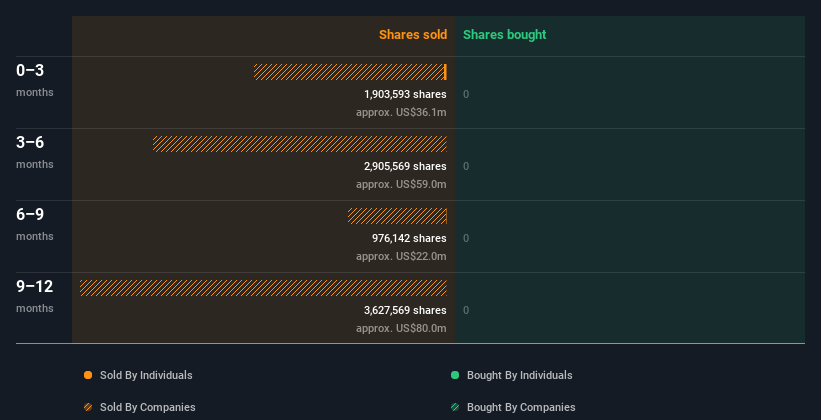Click the Sold By Companies hatched icon

88,407
